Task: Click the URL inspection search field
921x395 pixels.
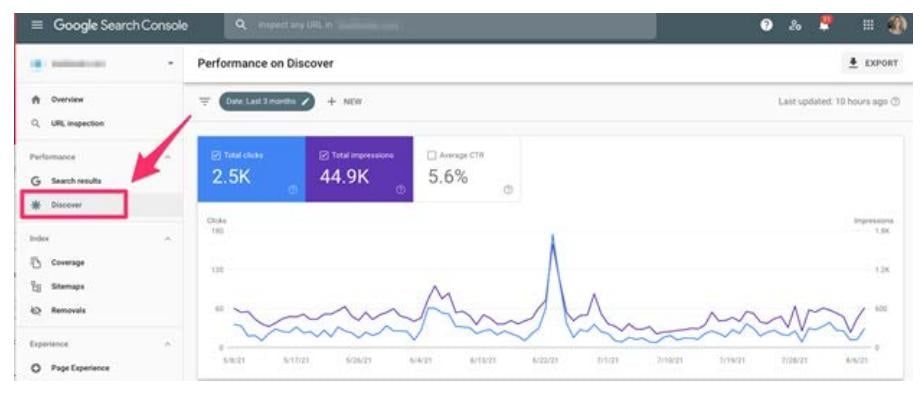Action: (x=440, y=26)
